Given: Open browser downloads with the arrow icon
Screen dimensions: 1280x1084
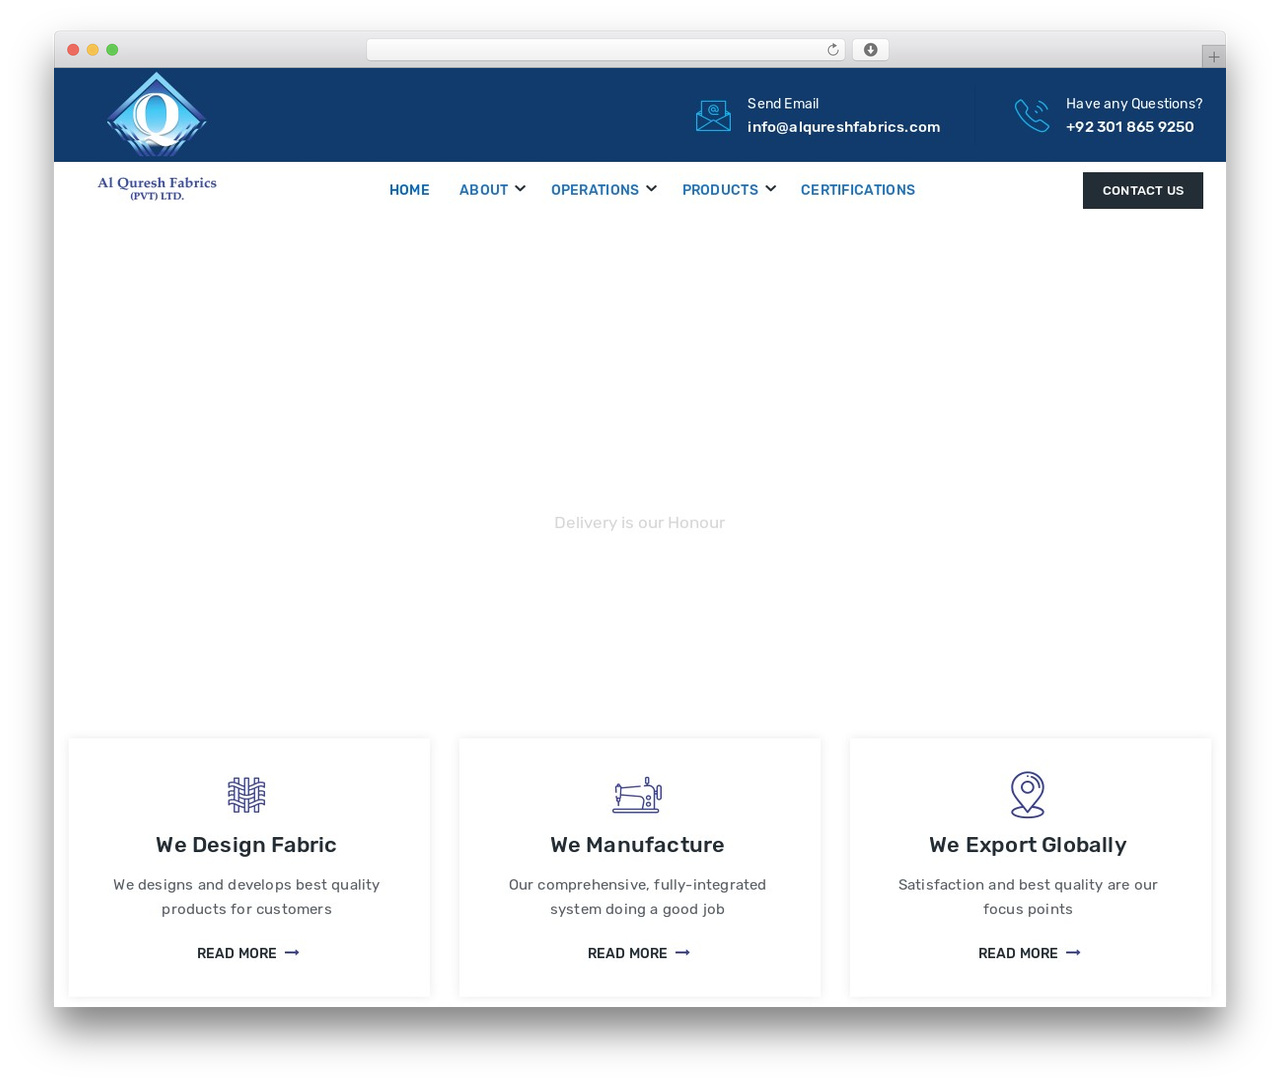Looking at the screenshot, I should [870, 50].
